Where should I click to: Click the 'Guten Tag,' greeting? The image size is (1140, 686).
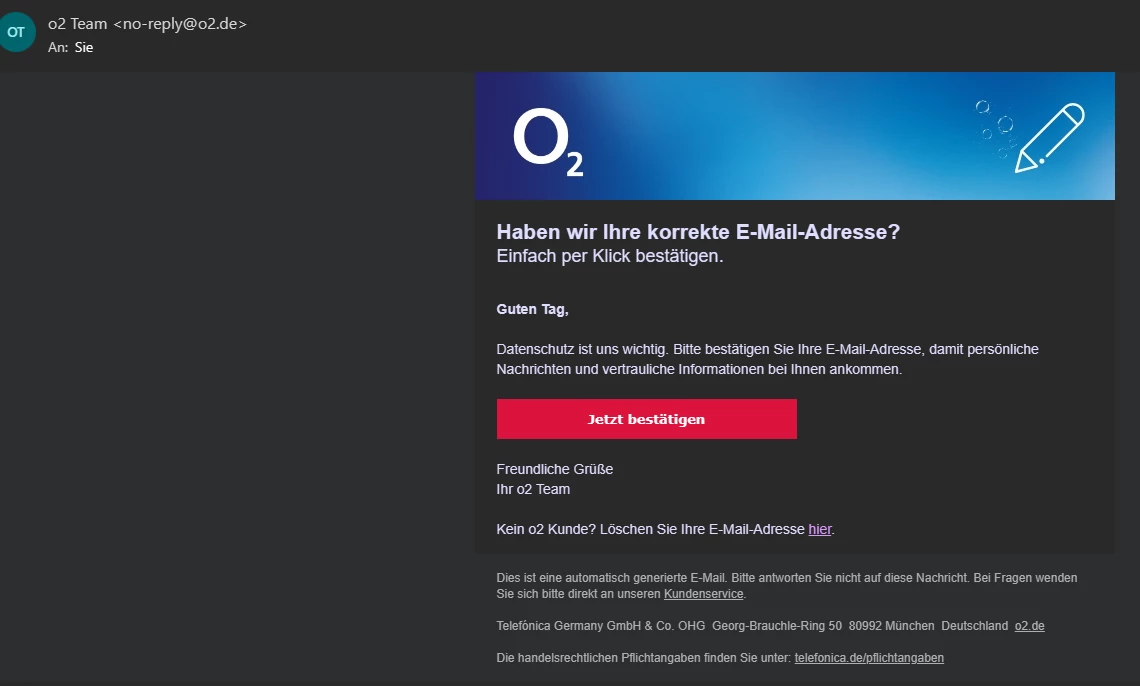[532, 309]
